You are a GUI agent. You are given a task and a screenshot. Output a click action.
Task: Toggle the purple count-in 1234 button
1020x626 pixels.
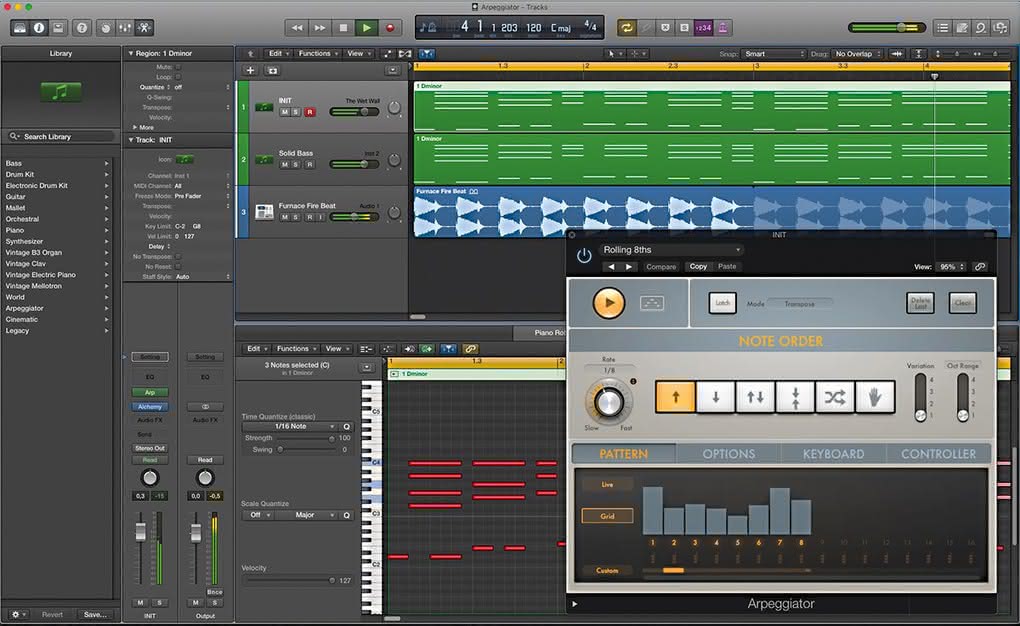click(703, 28)
